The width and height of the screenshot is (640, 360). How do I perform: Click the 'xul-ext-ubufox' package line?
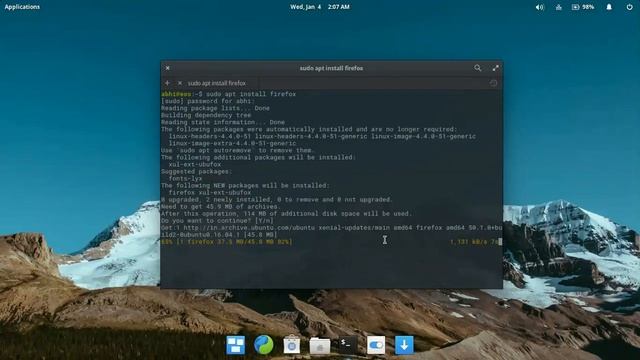195,164
